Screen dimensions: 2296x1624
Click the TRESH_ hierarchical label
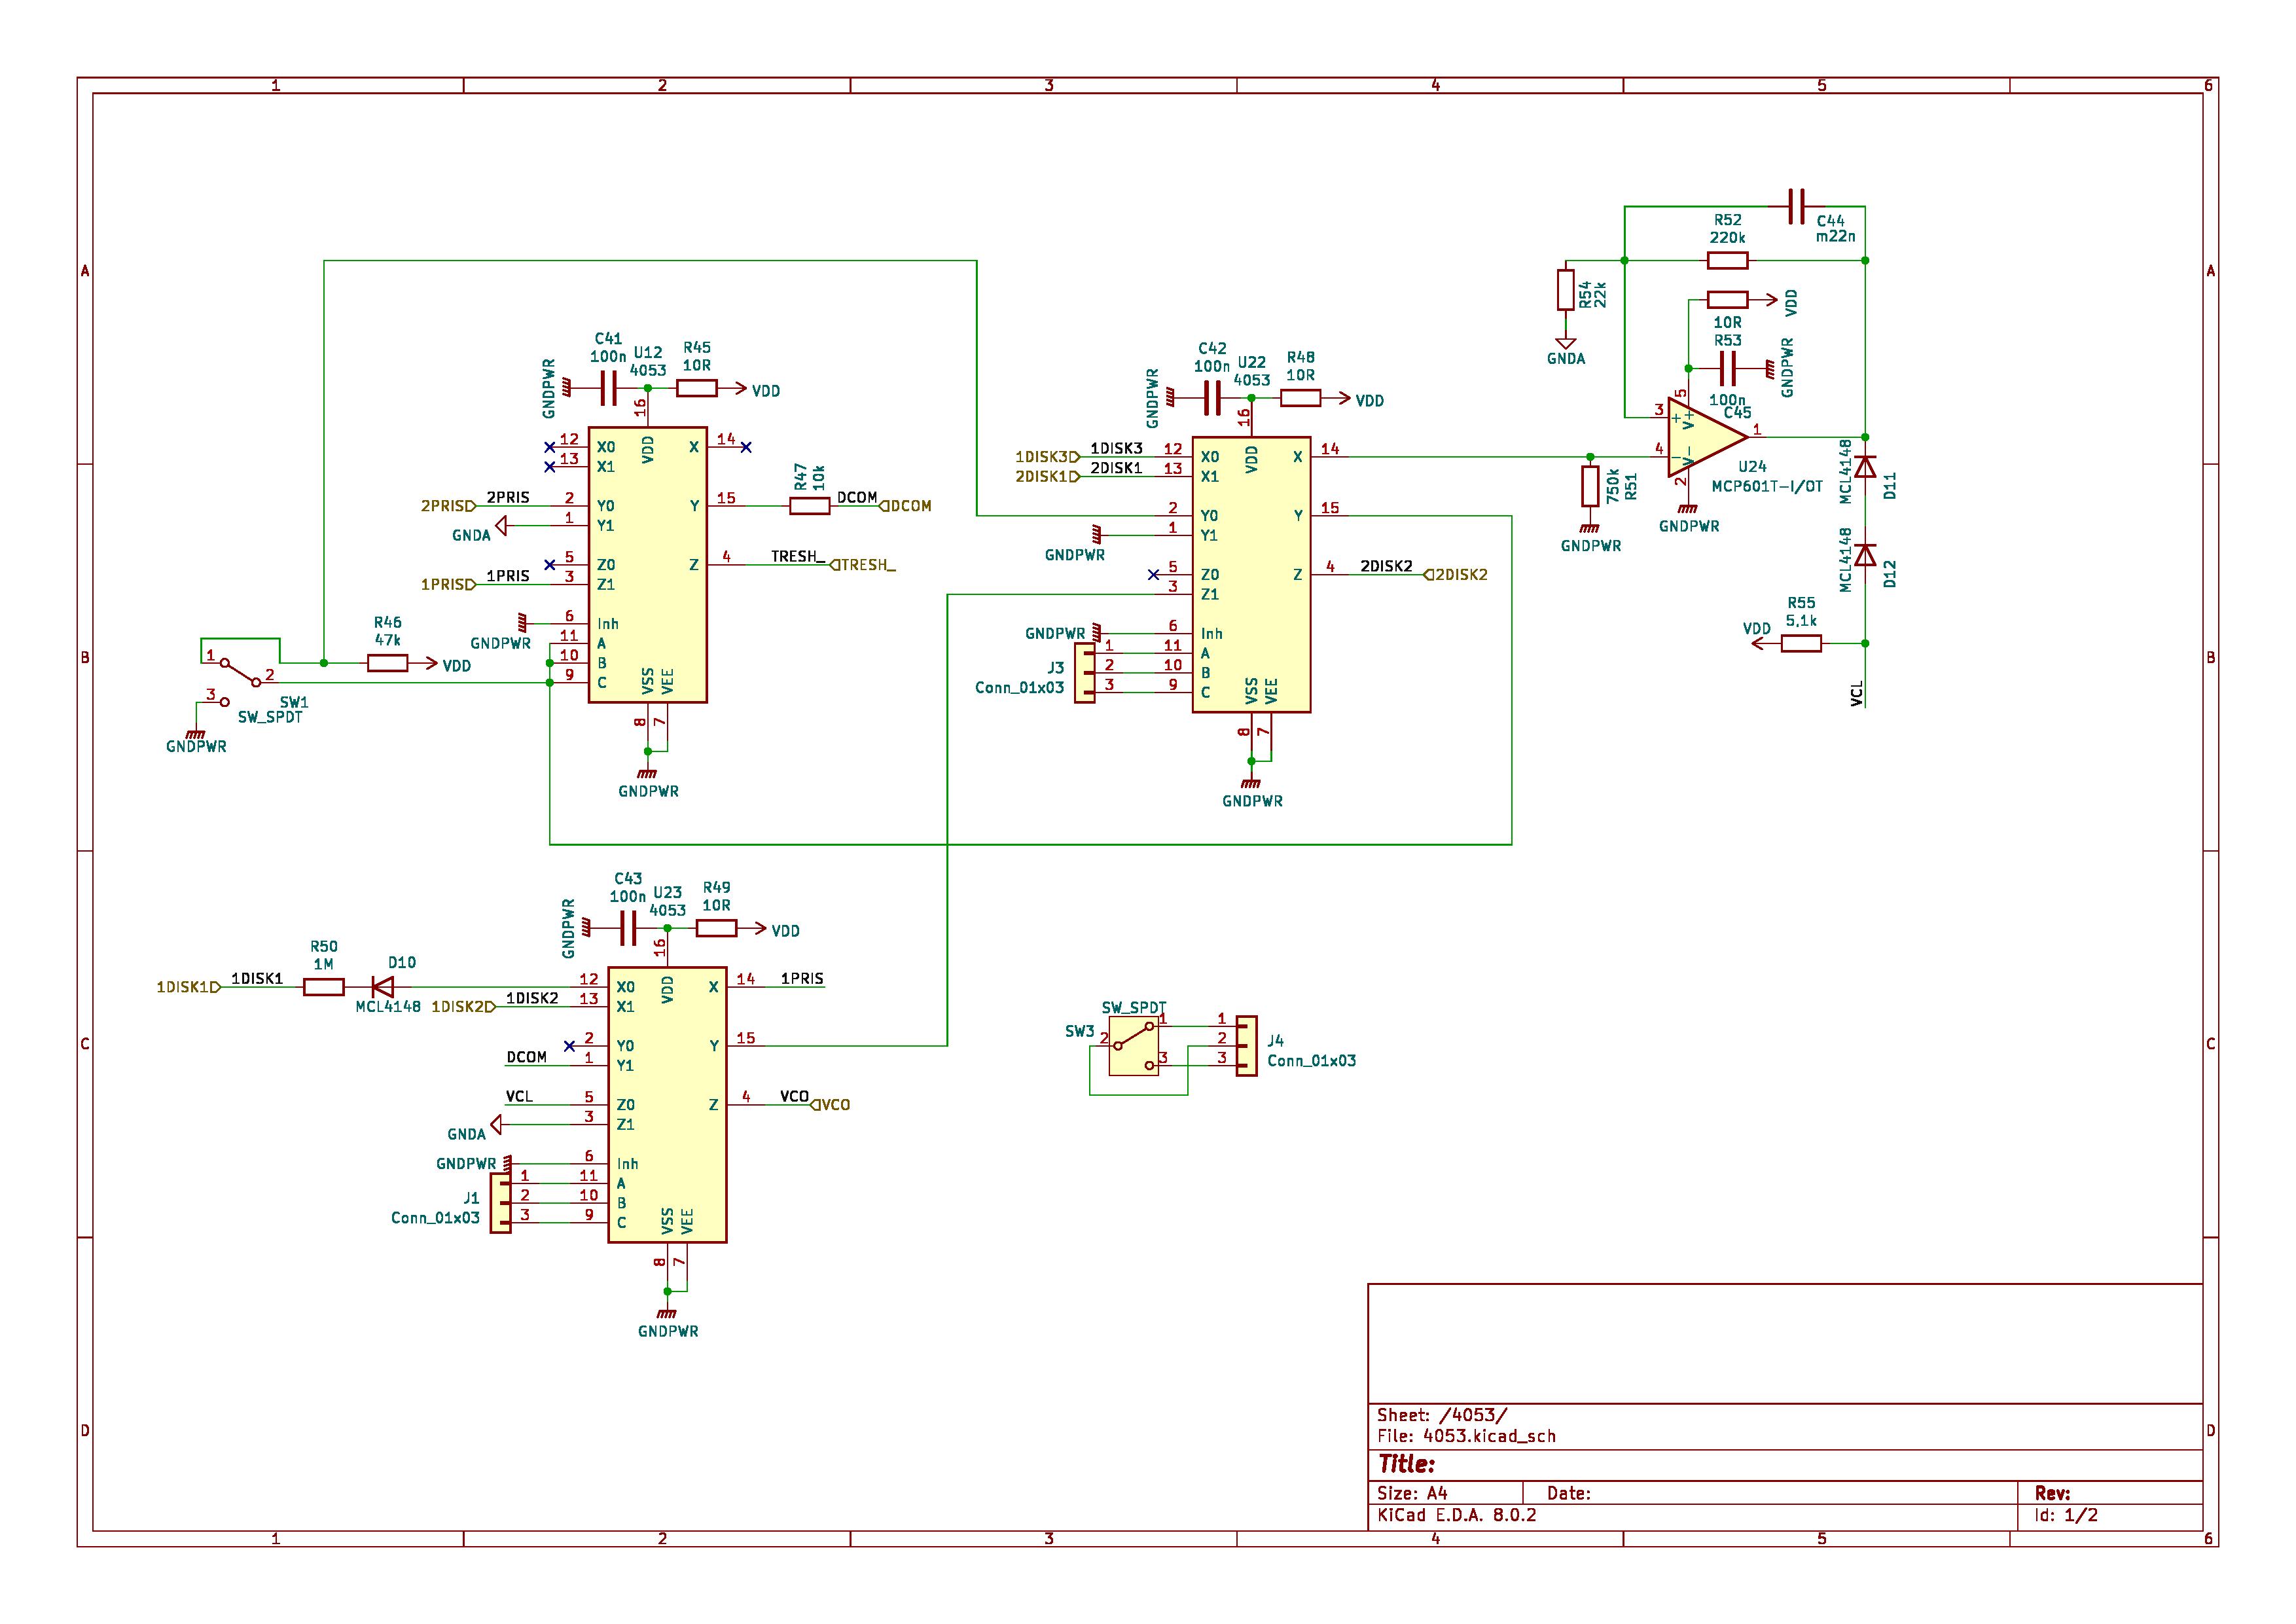pyautogui.click(x=864, y=565)
